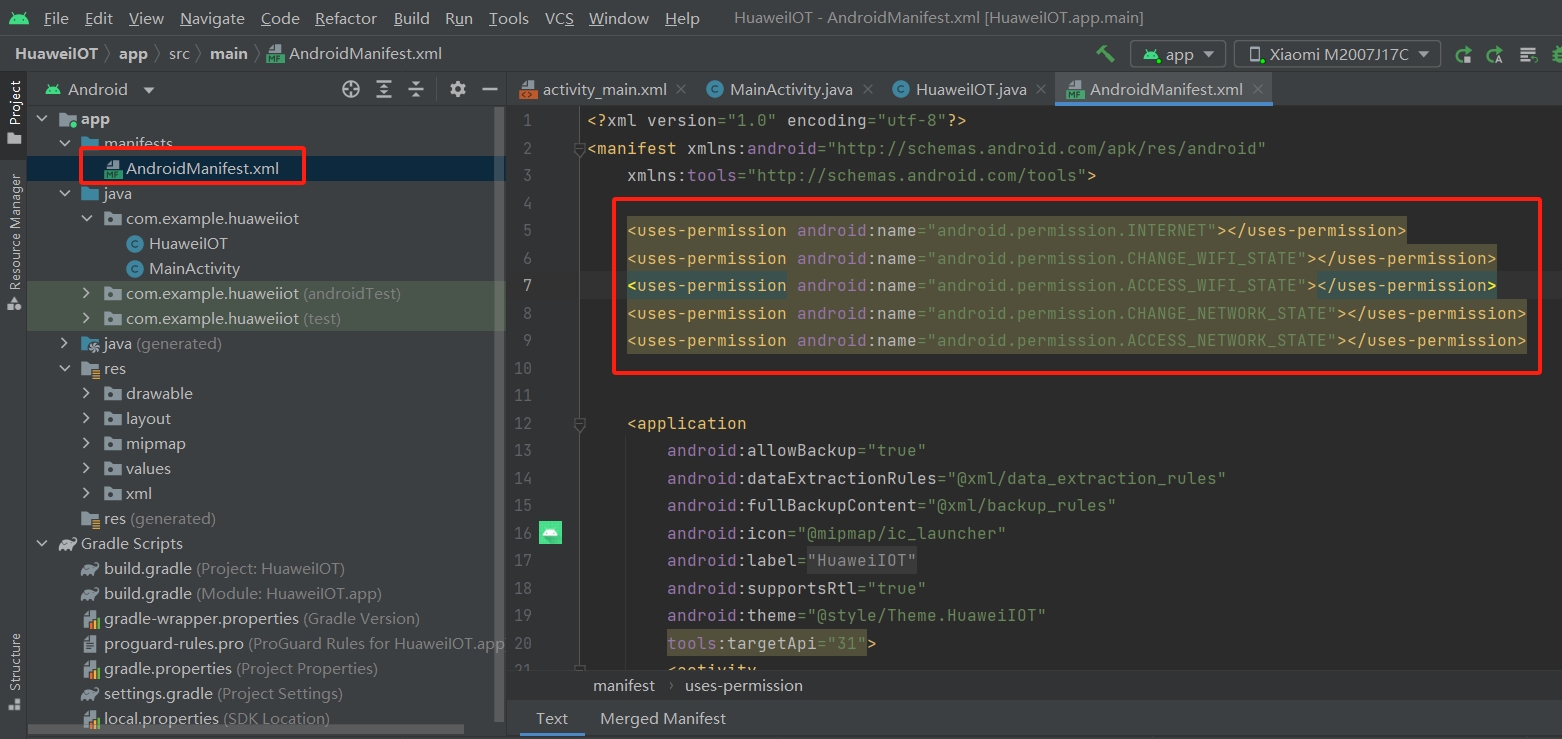Expand the mipmap folder
This screenshot has height=739, width=1562.
pos(86,444)
